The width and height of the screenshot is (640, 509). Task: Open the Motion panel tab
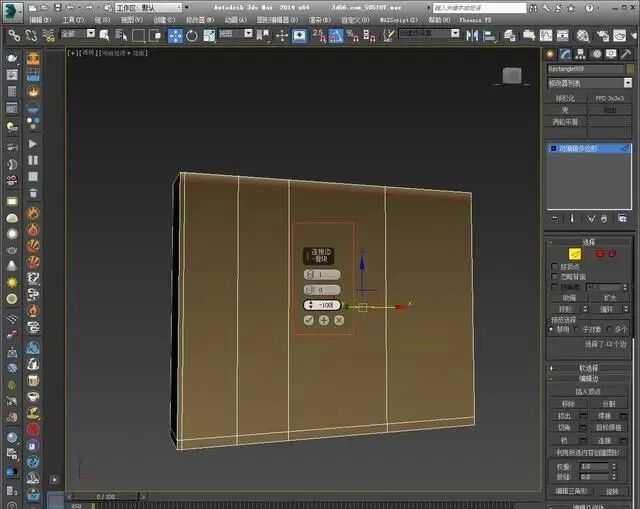[x=596, y=54]
